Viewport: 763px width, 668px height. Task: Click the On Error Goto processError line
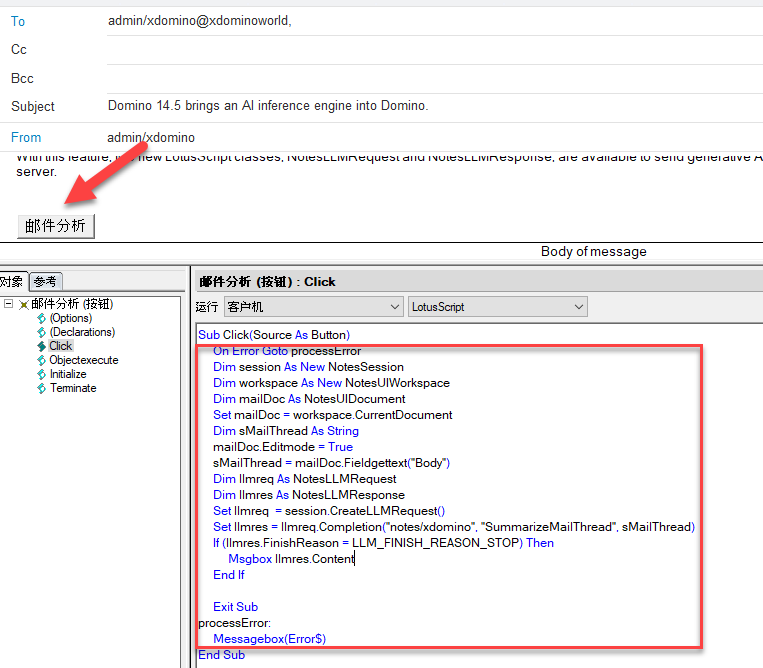[287, 351]
